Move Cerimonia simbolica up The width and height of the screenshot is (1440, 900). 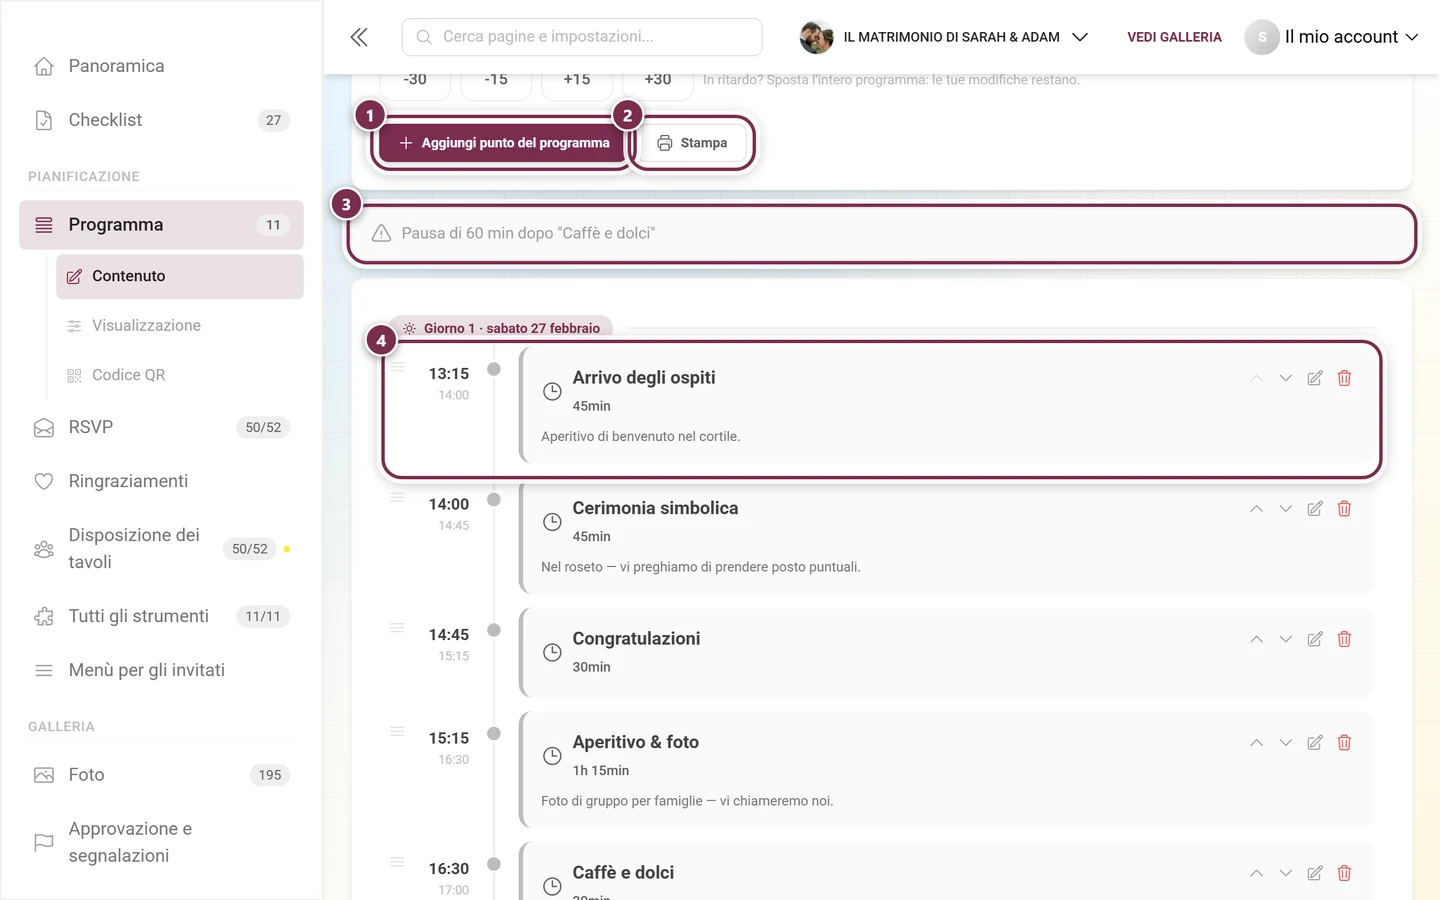[x=1256, y=509]
